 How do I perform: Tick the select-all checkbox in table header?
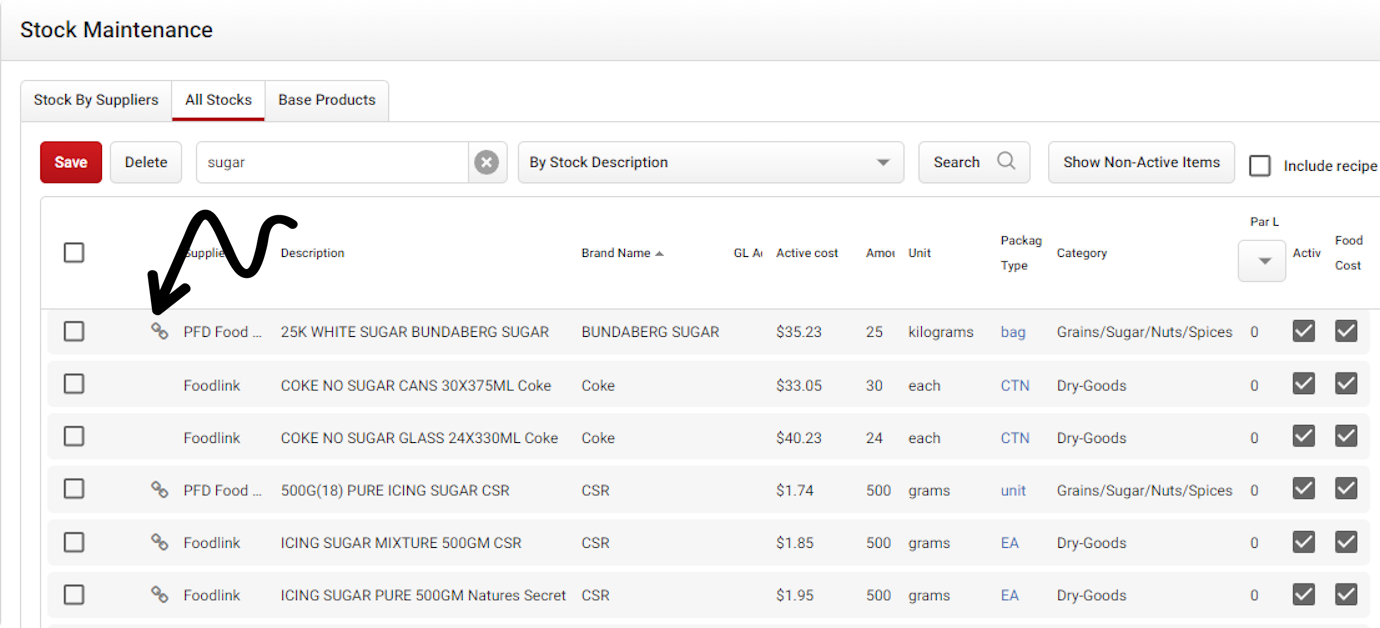(x=74, y=253)
